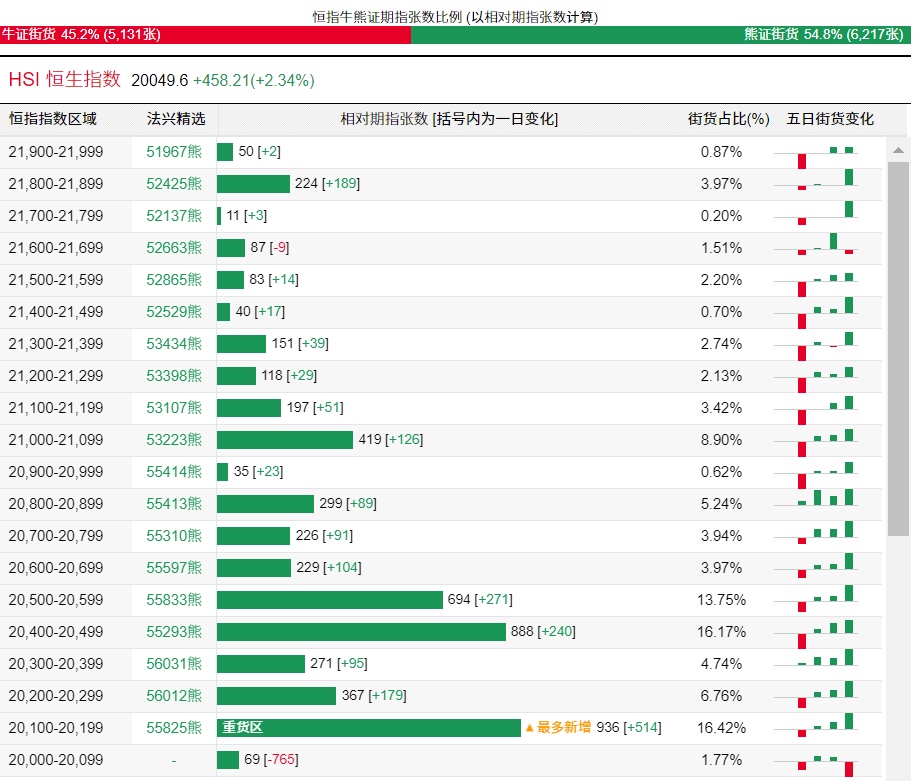
Task: Open the 55825熊 warrant link
Action: 174,728
